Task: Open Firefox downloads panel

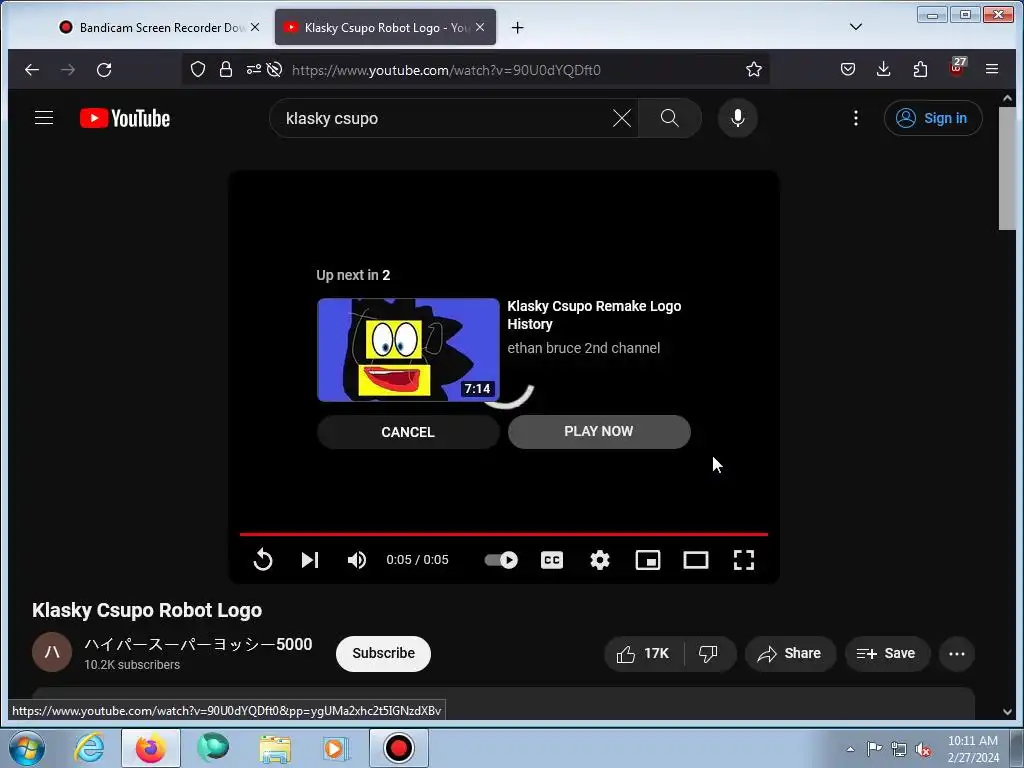Action: 884,69
